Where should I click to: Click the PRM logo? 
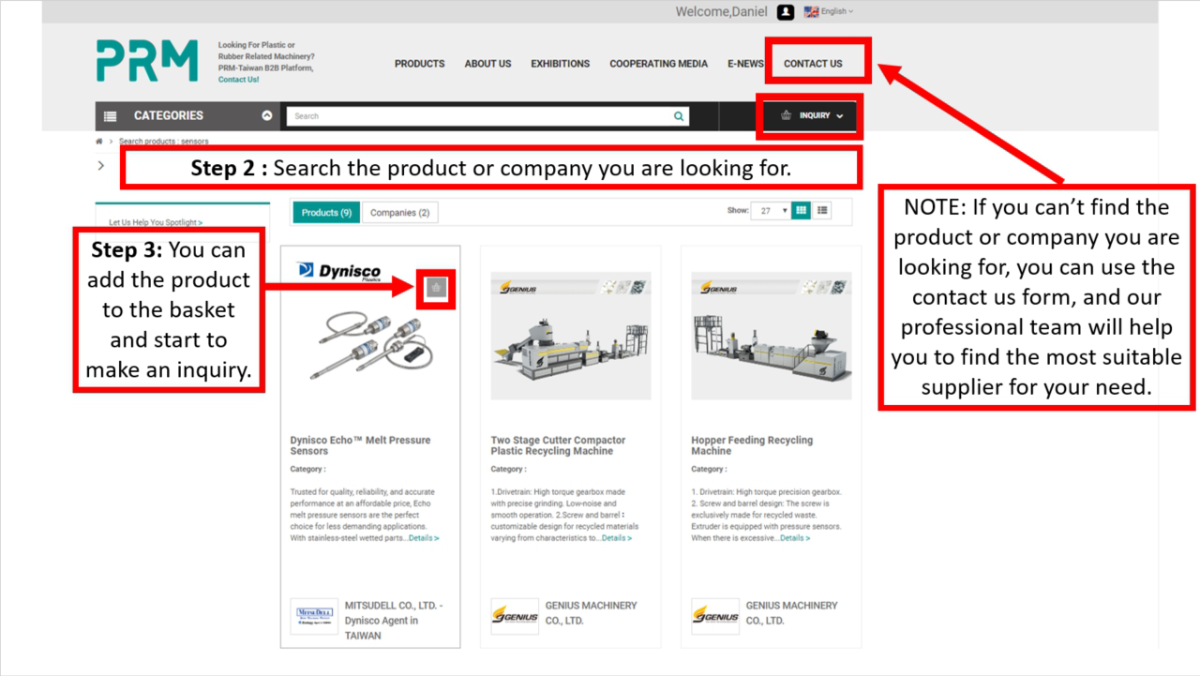click(x=147, y=61)
